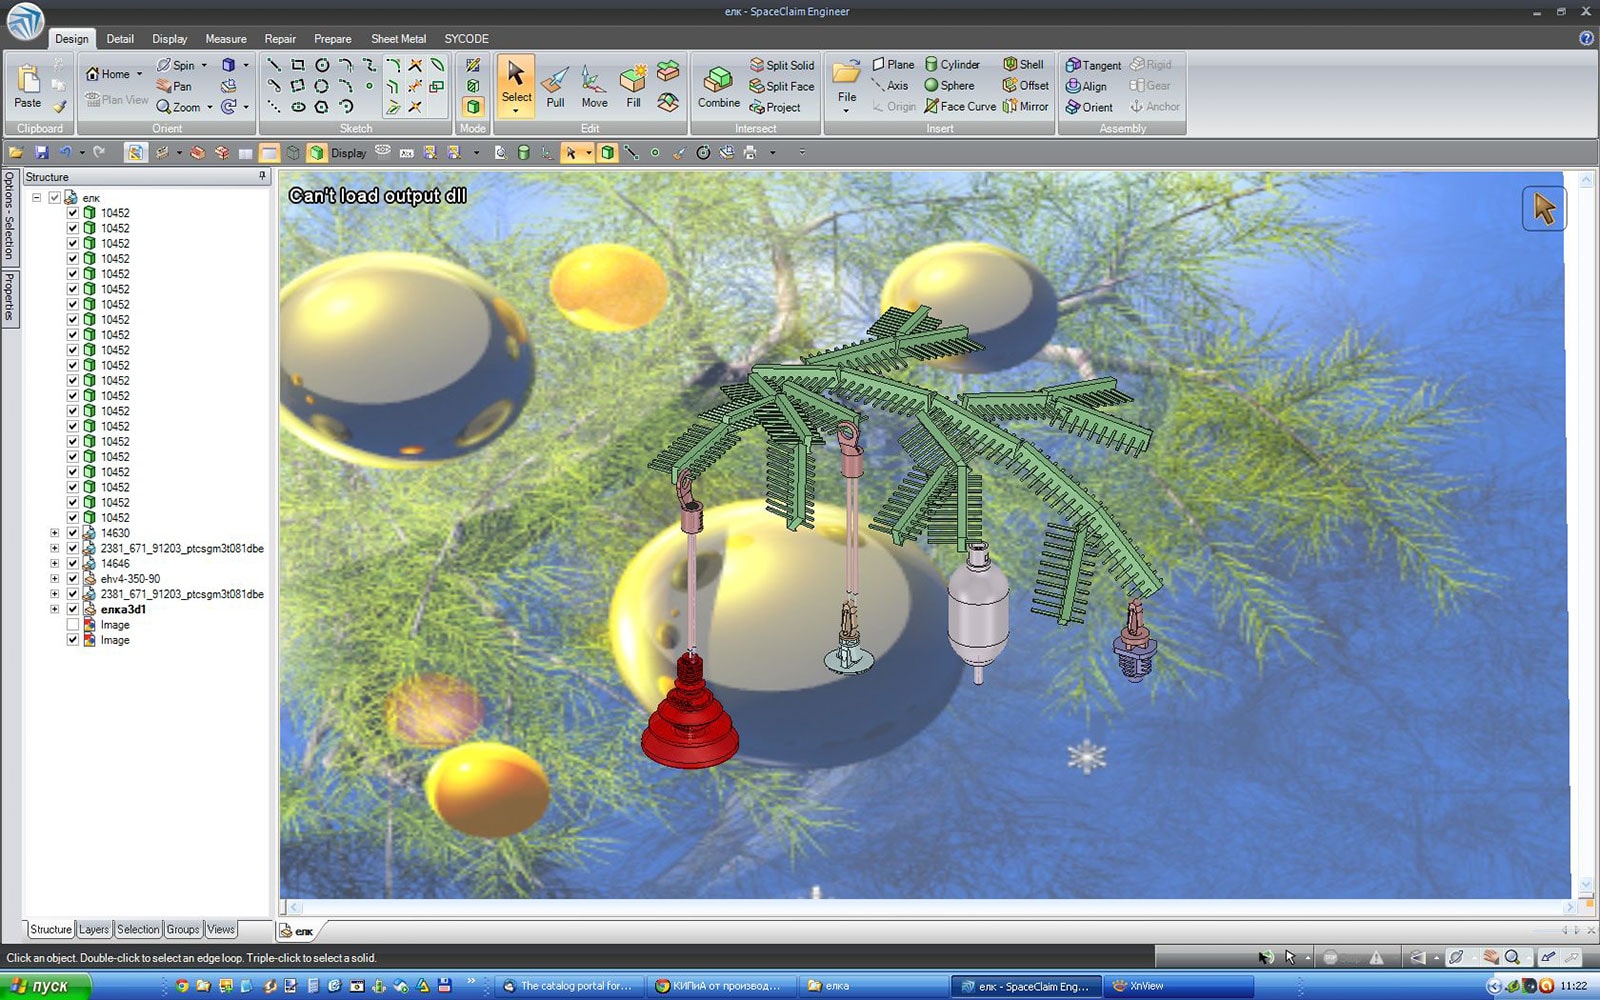Viewport: 1600px width, 1000px height.
Task: Switch to the Sheet Metal ribbon tab
Action: 398,39
